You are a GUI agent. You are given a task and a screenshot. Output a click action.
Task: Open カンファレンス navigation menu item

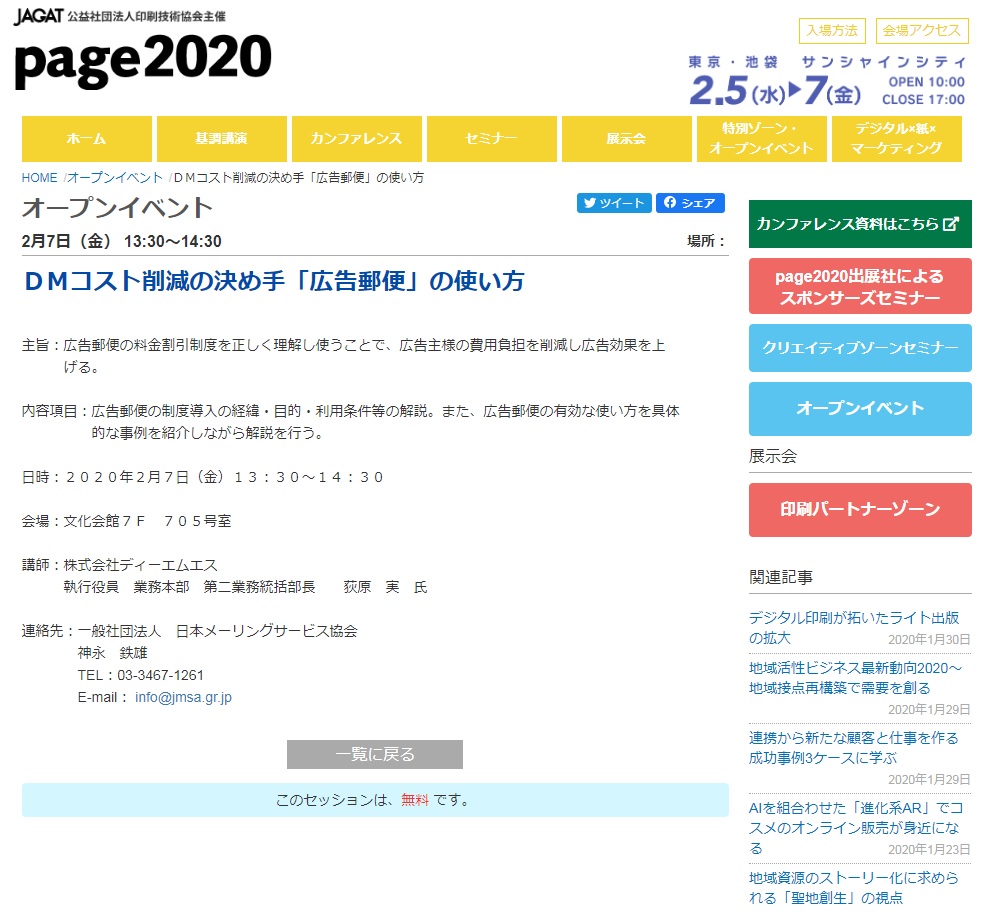pyautogui.click(x=357, y=139)
